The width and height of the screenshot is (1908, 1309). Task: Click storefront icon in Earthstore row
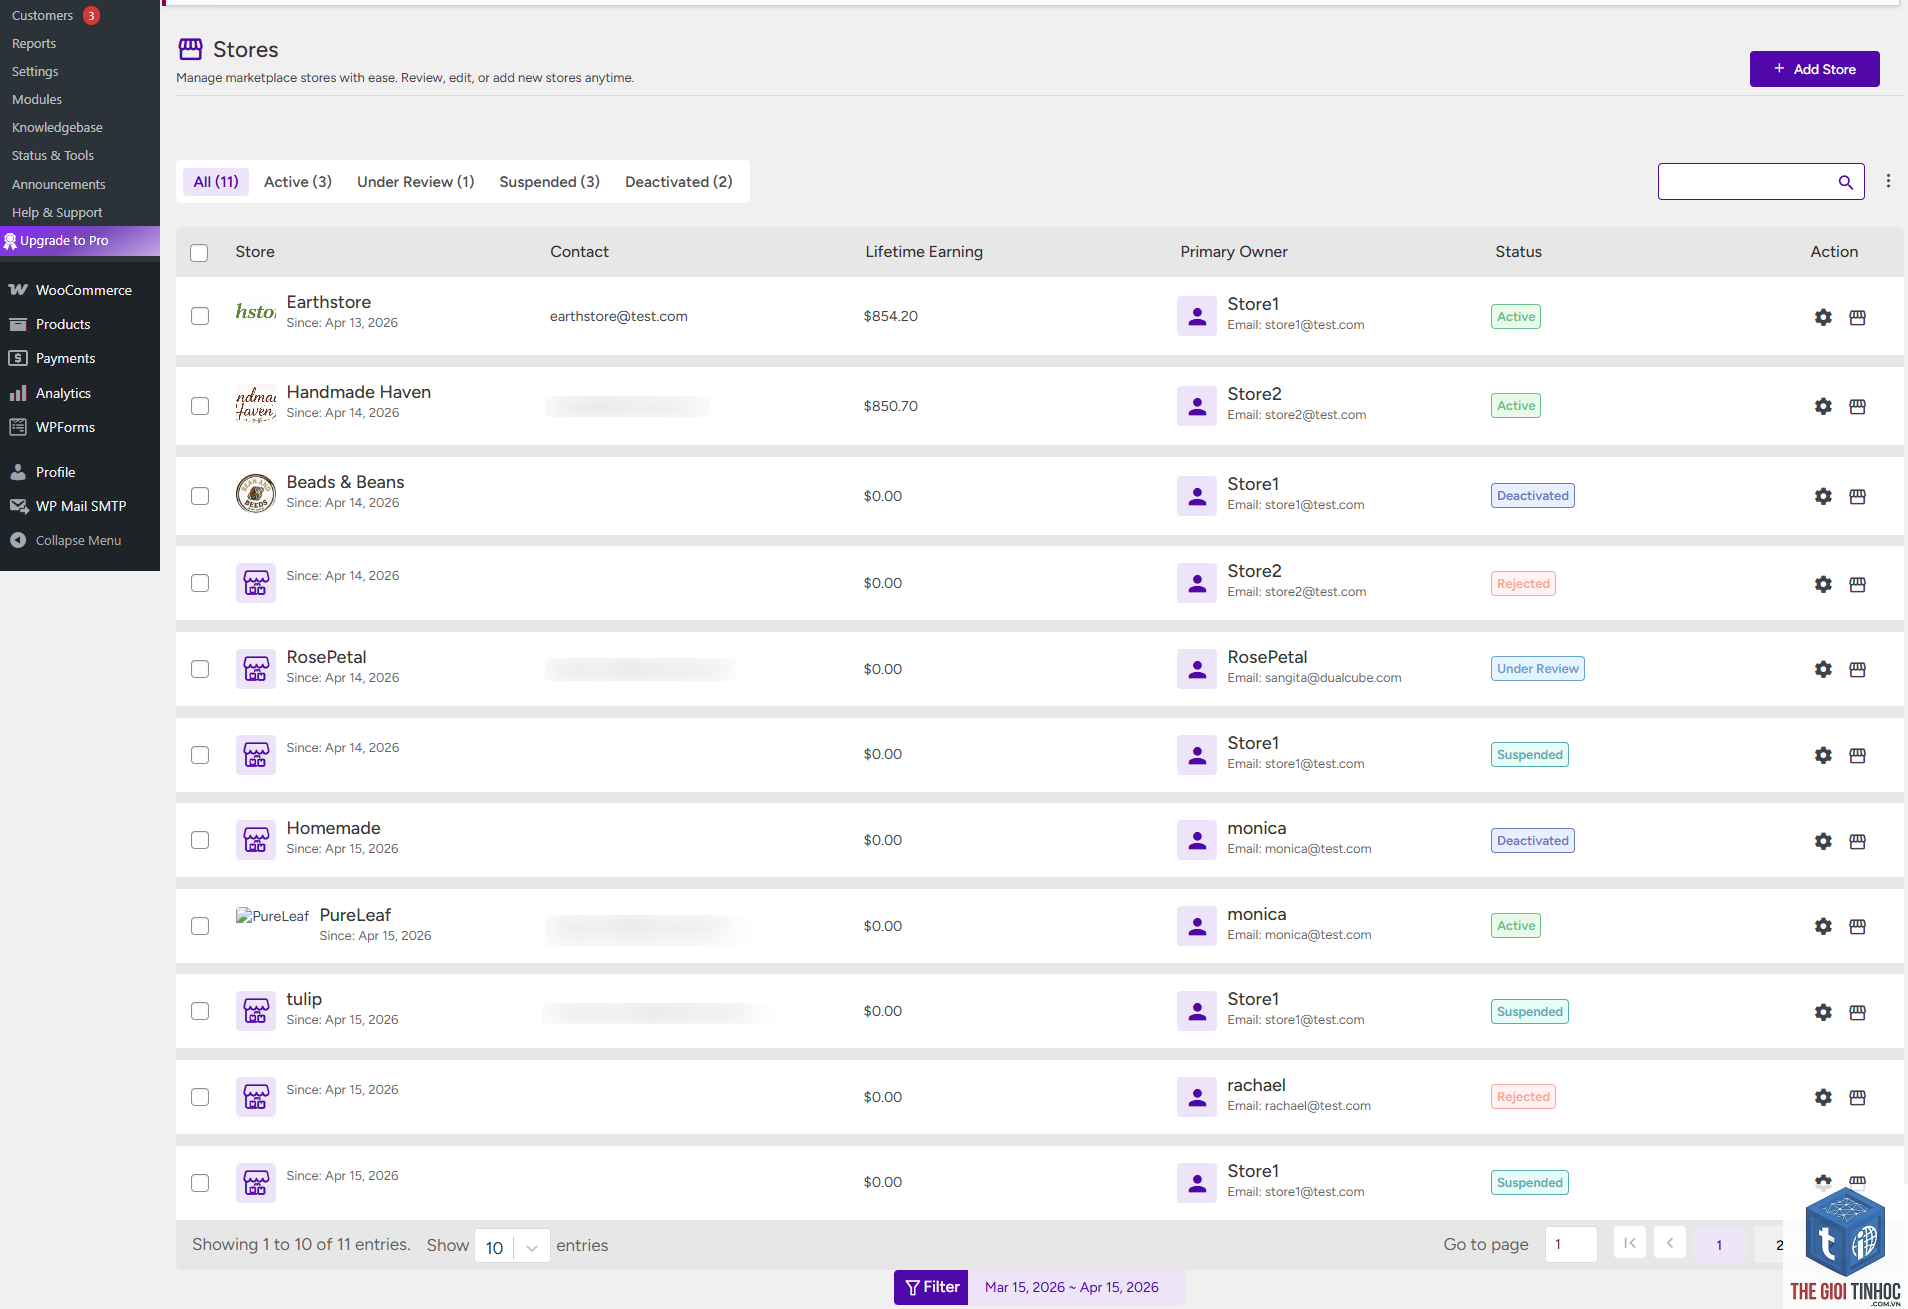[x=1857, y=317]
